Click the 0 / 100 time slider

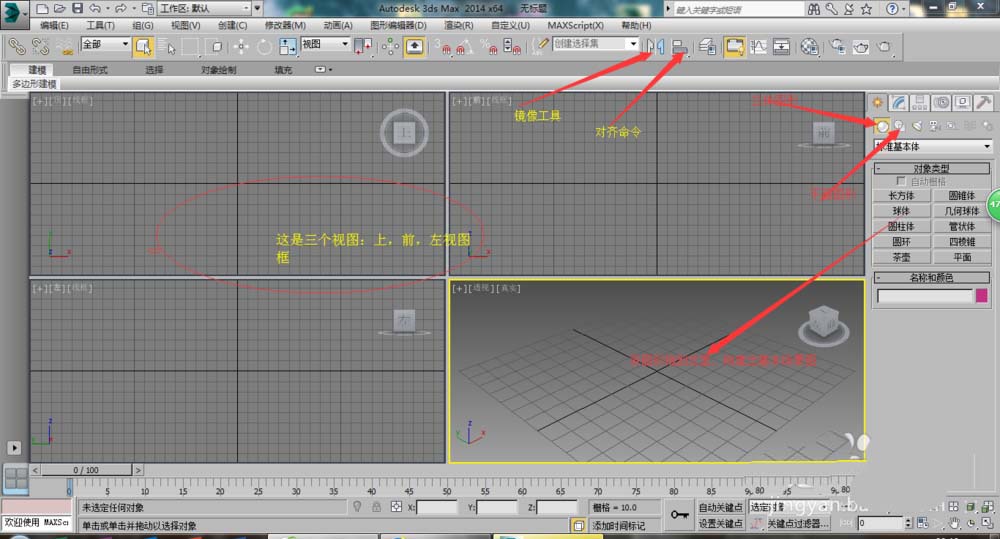[86, 470]
